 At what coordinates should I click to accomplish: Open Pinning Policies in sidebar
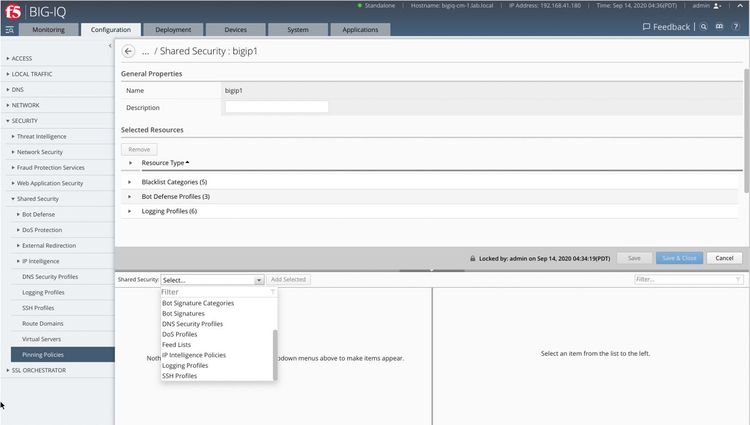63,355
